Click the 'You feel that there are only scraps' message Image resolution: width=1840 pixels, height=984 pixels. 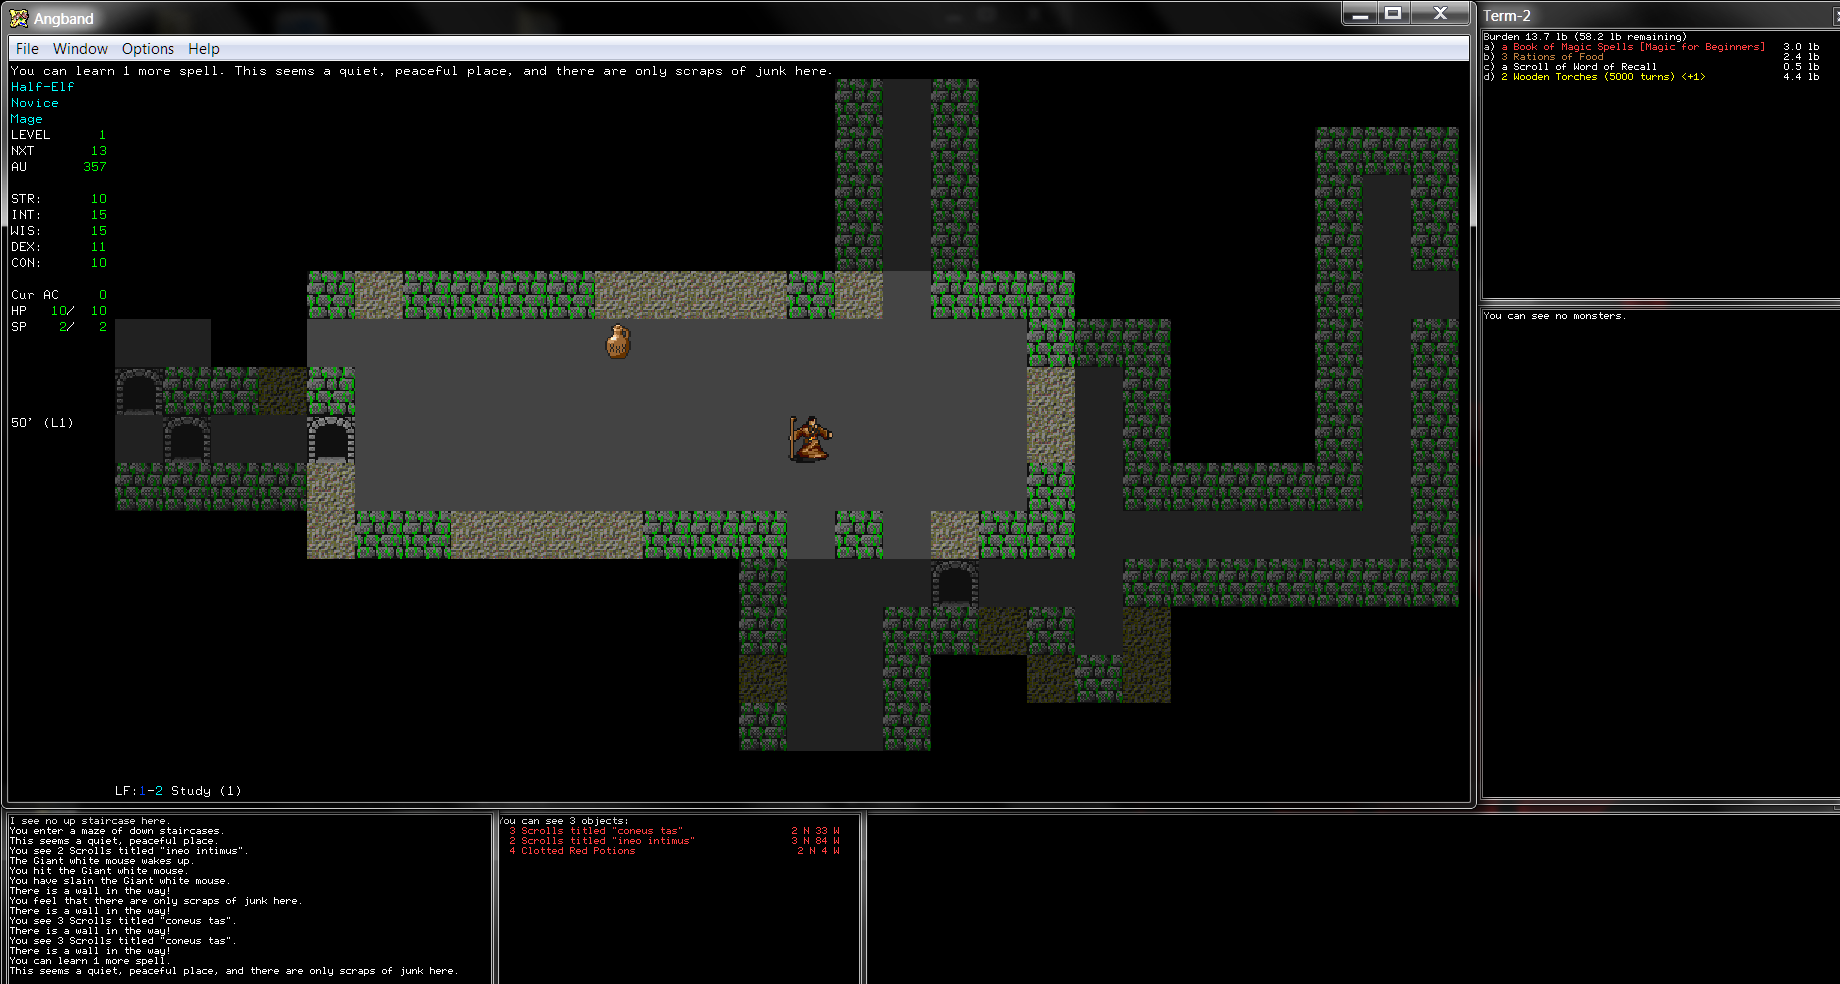155,901
